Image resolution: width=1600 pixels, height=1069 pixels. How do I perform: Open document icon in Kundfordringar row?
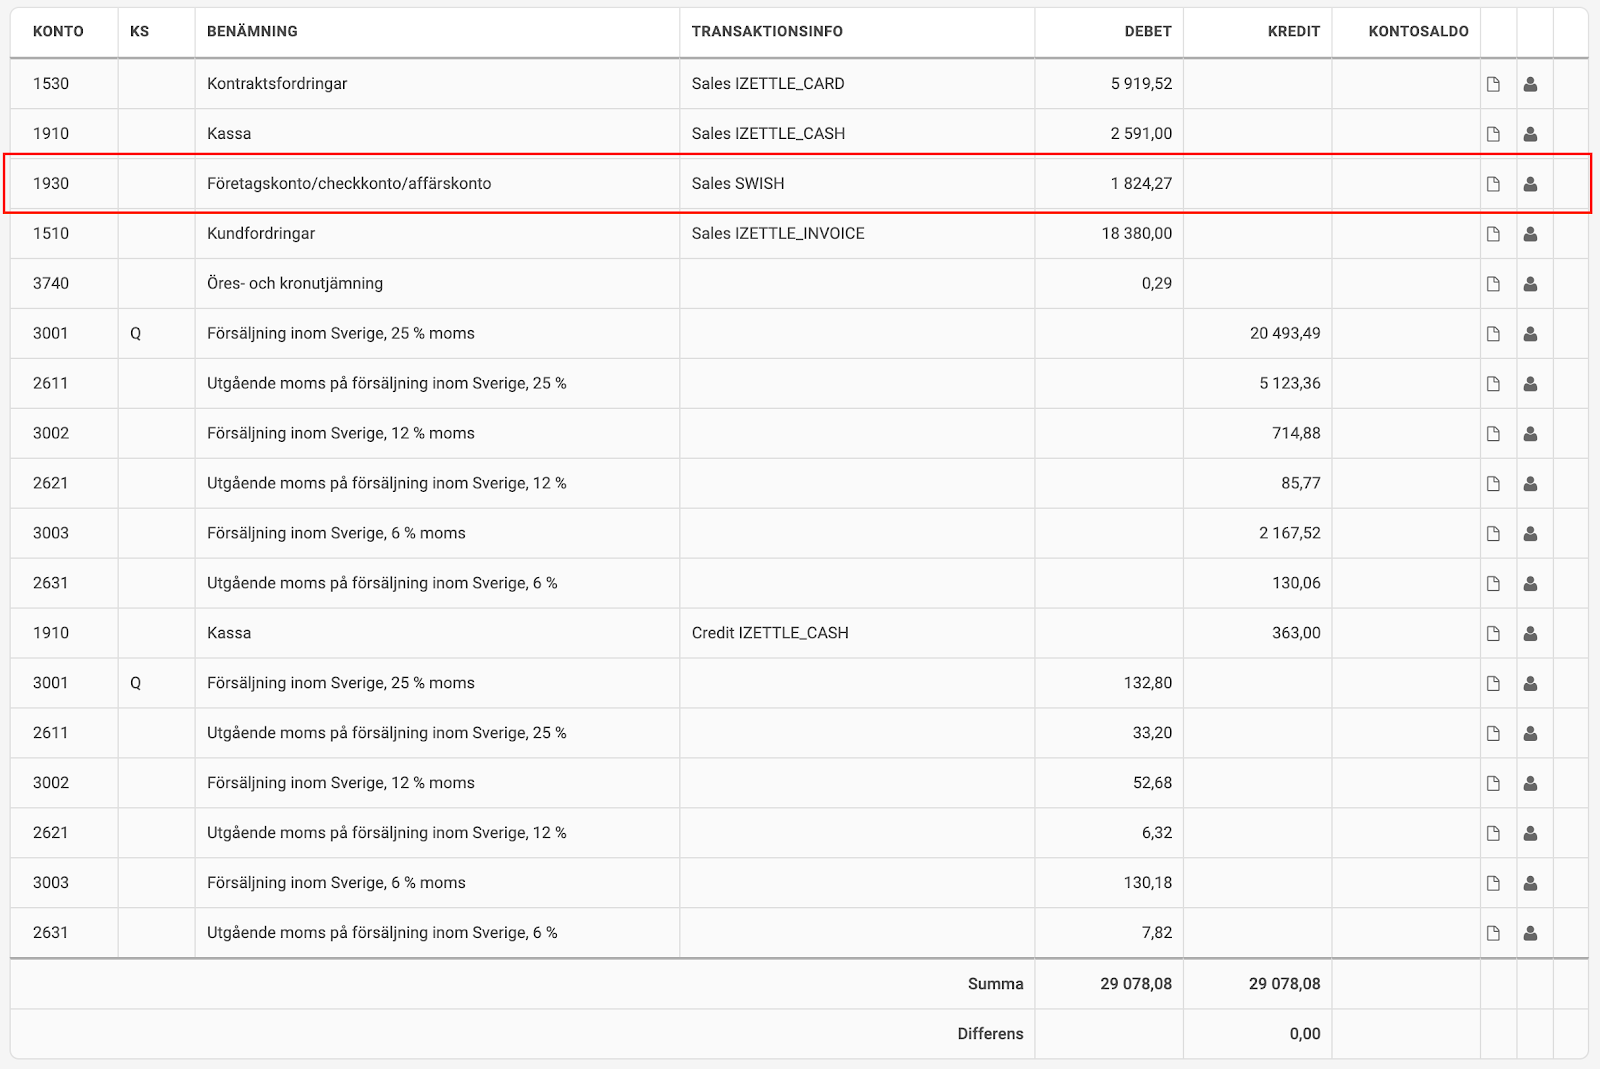1493,234
